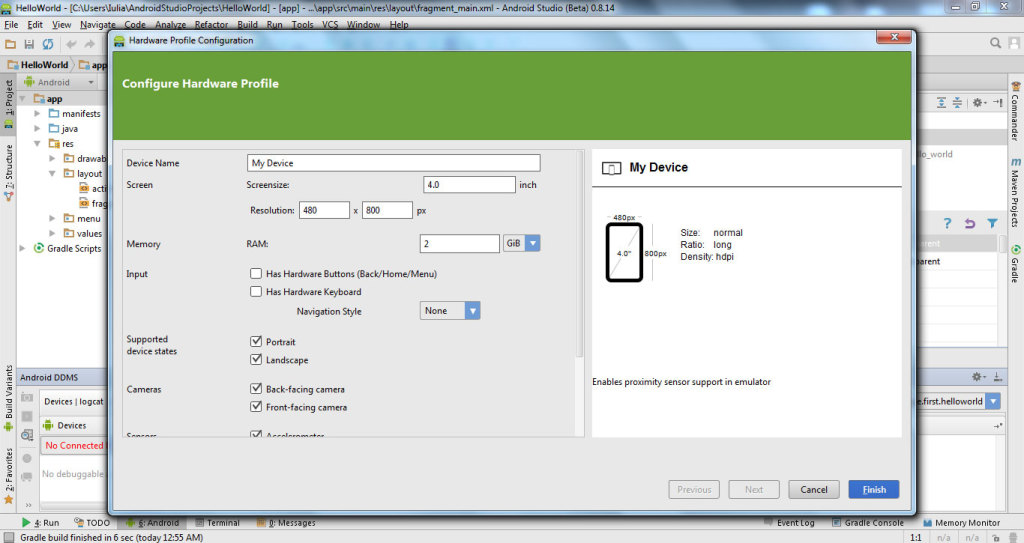1024x543 pixels.
Task: Uncheck Back-facing camera checkbox
Action: click(x=256, y=388)
